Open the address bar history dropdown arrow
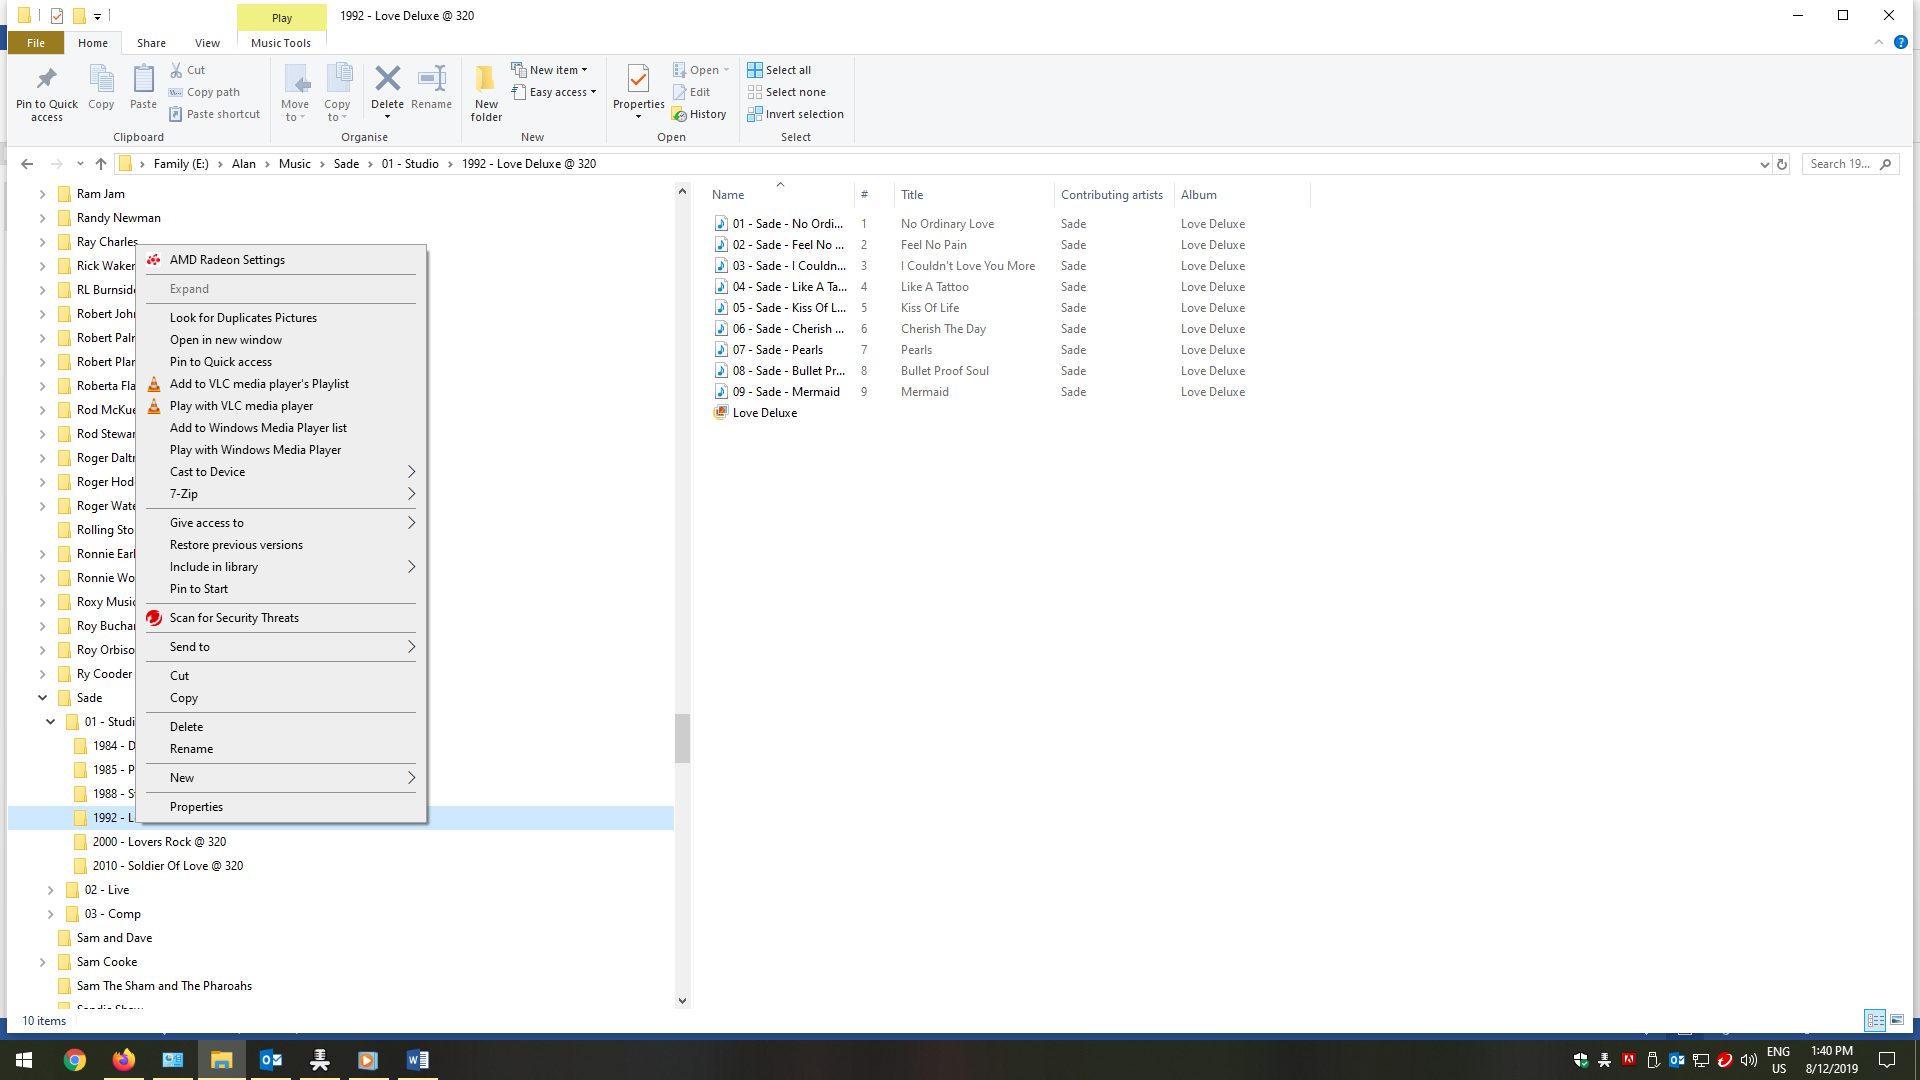This screenshot has width=1920, height=1080. (x=1764, y=164)
